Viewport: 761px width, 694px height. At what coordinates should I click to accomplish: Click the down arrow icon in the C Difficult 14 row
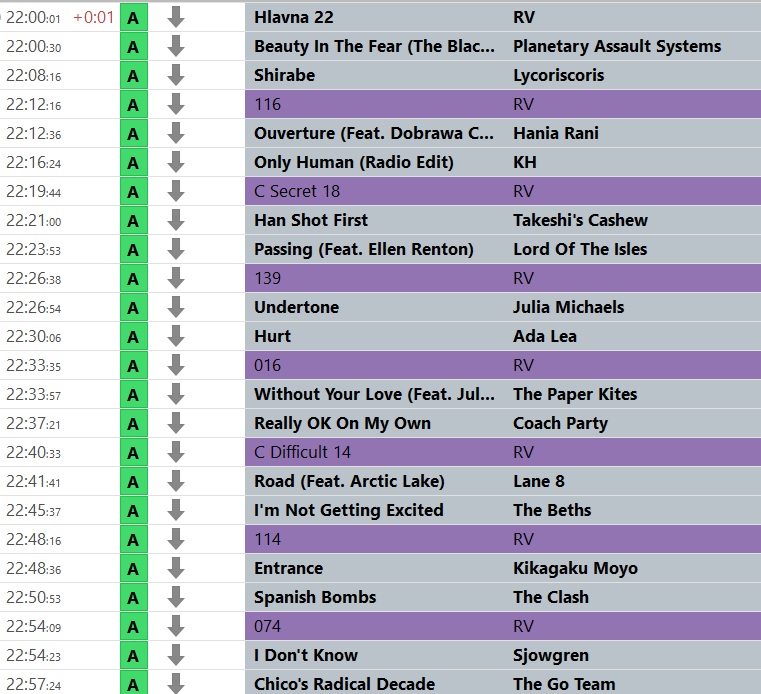[176, 452]
